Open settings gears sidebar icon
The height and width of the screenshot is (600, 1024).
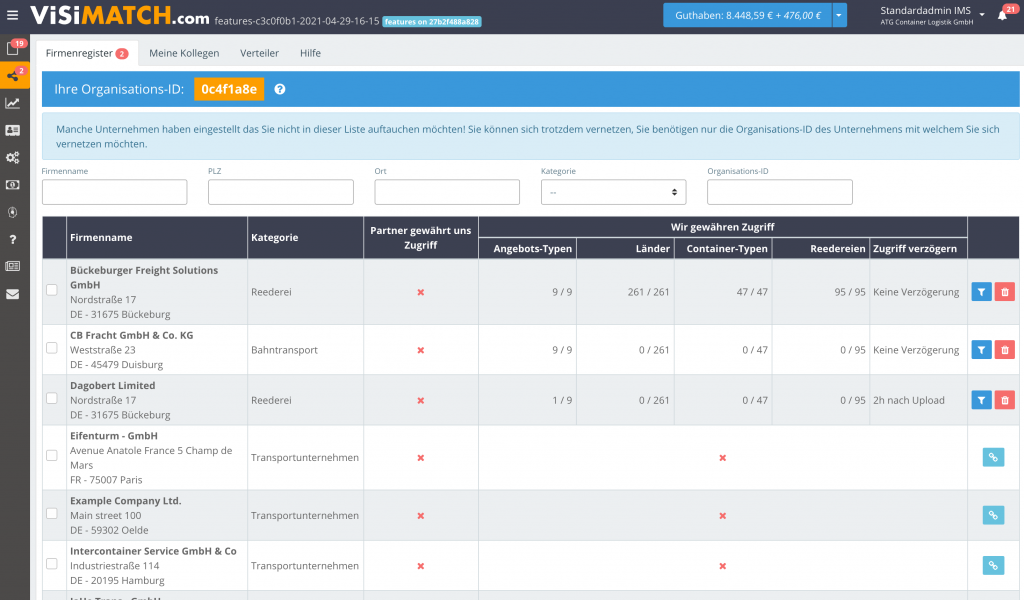point(12,157)
